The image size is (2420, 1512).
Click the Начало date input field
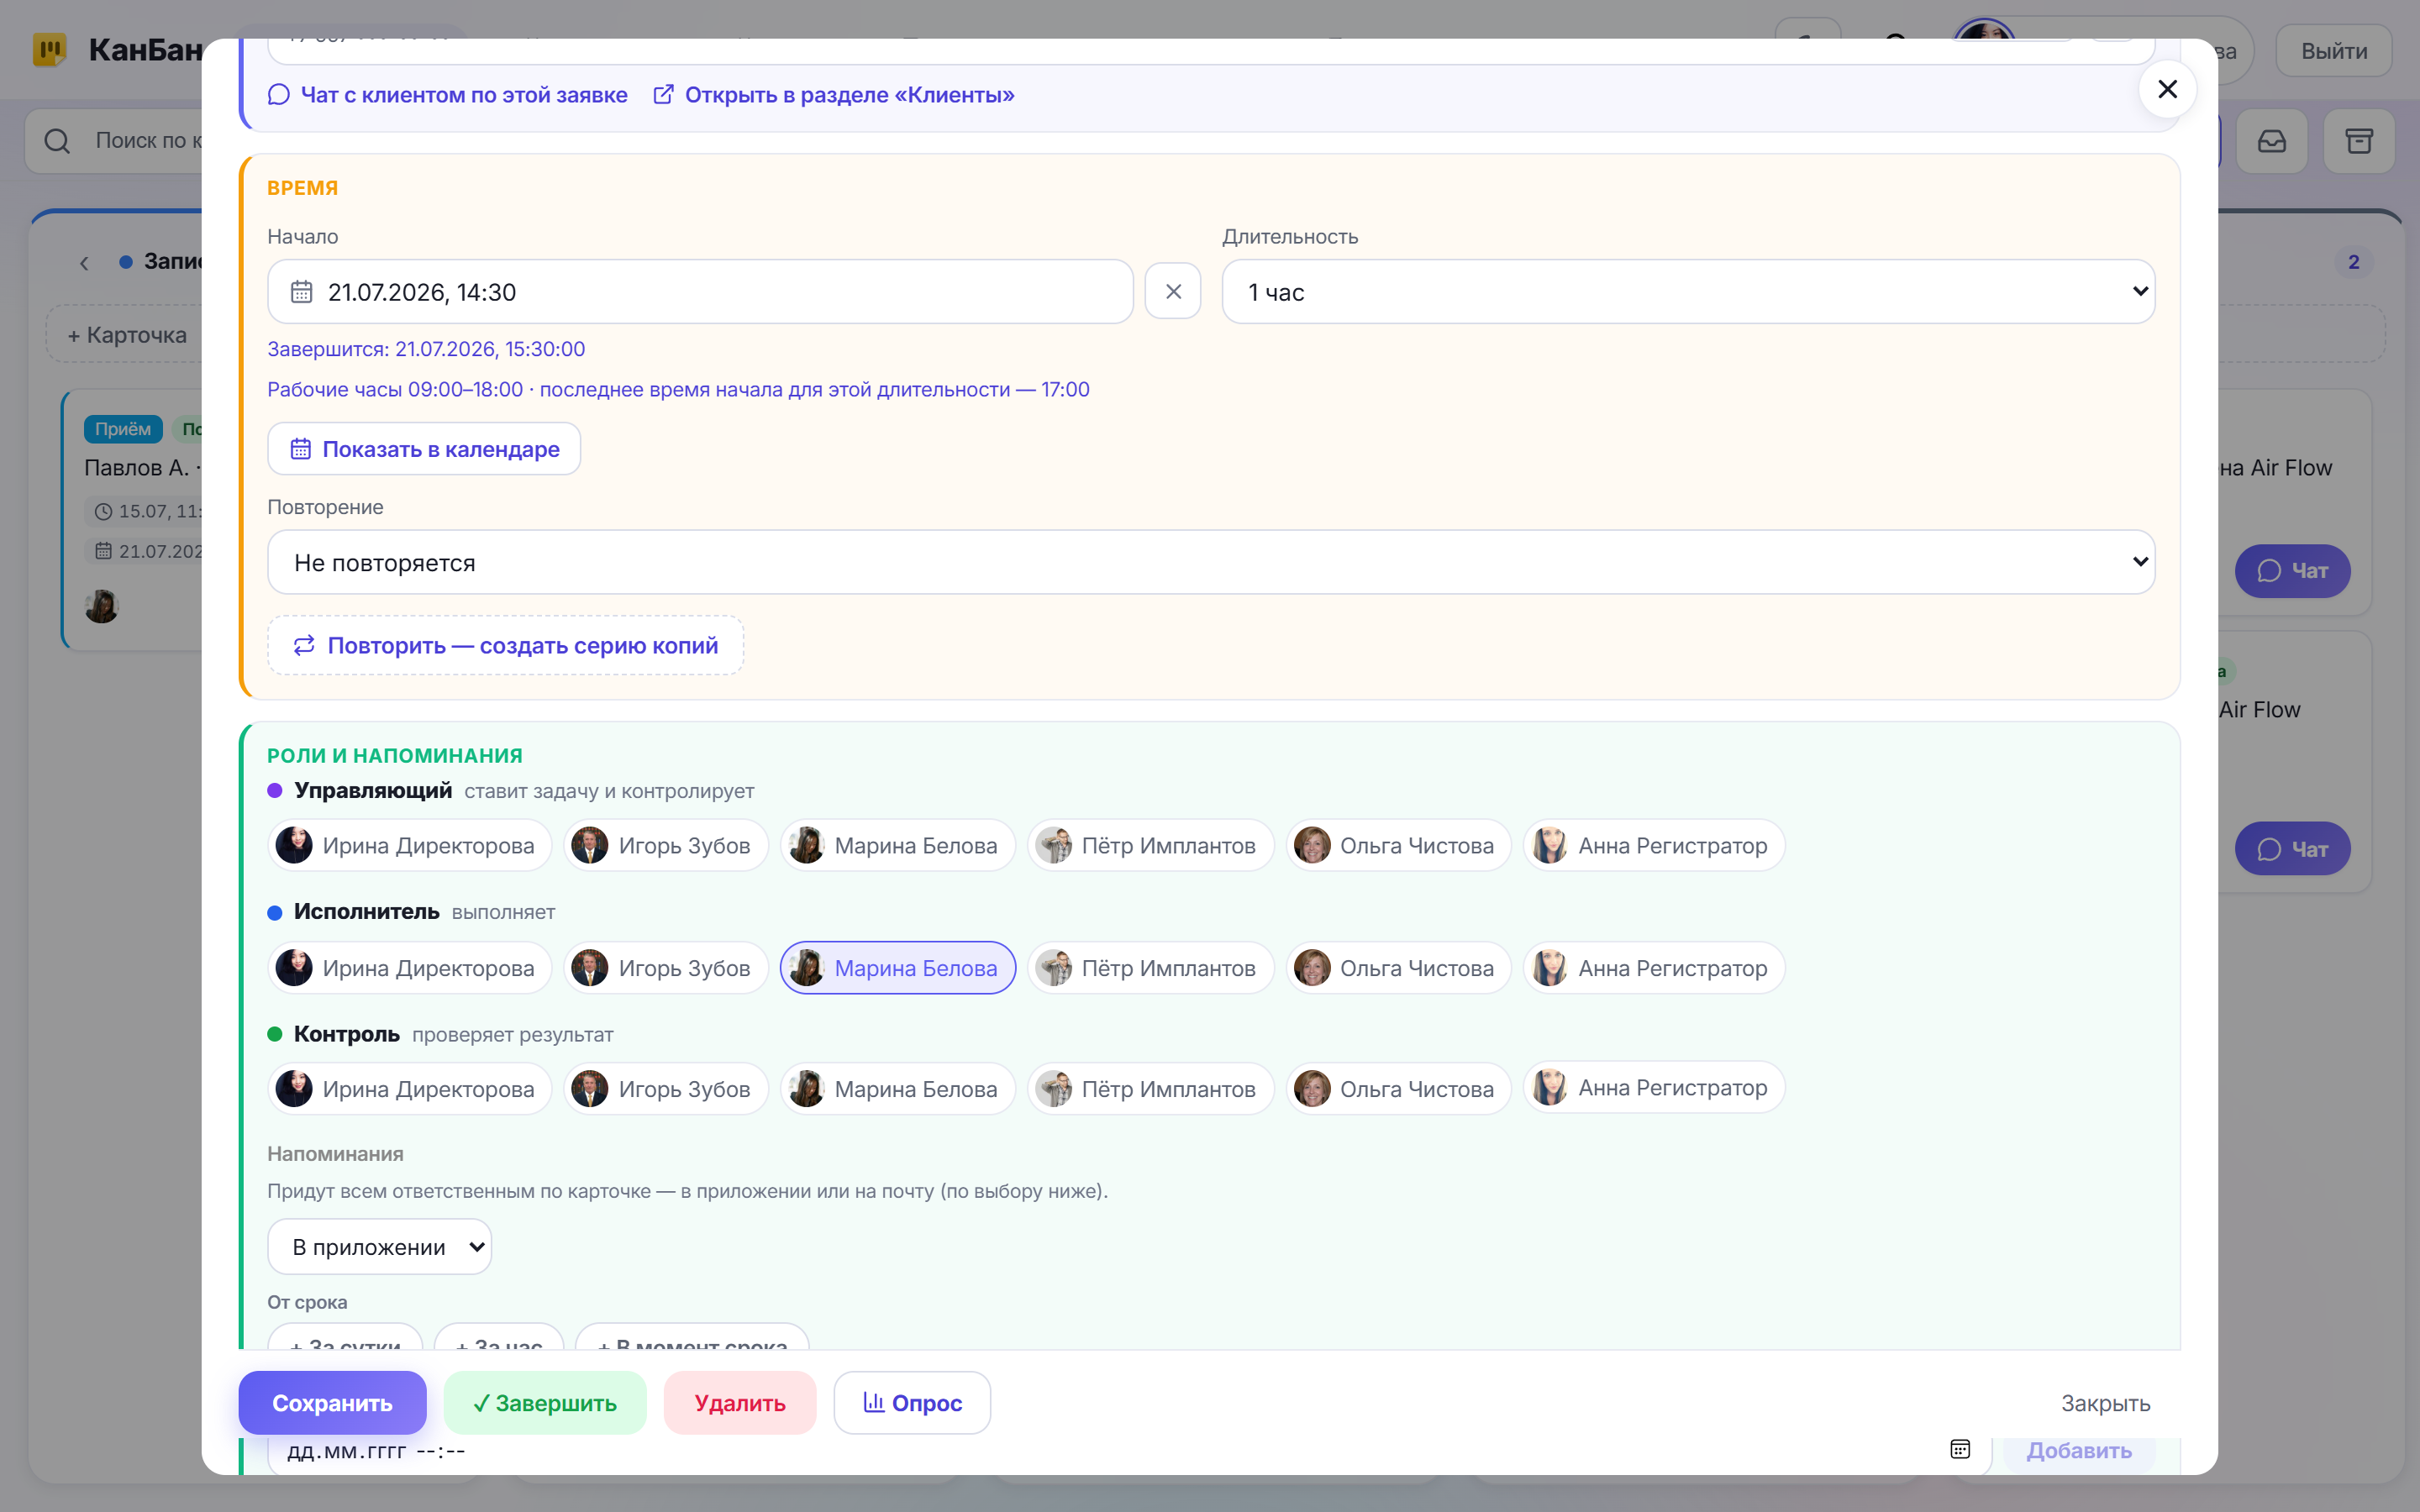point(700,291)
